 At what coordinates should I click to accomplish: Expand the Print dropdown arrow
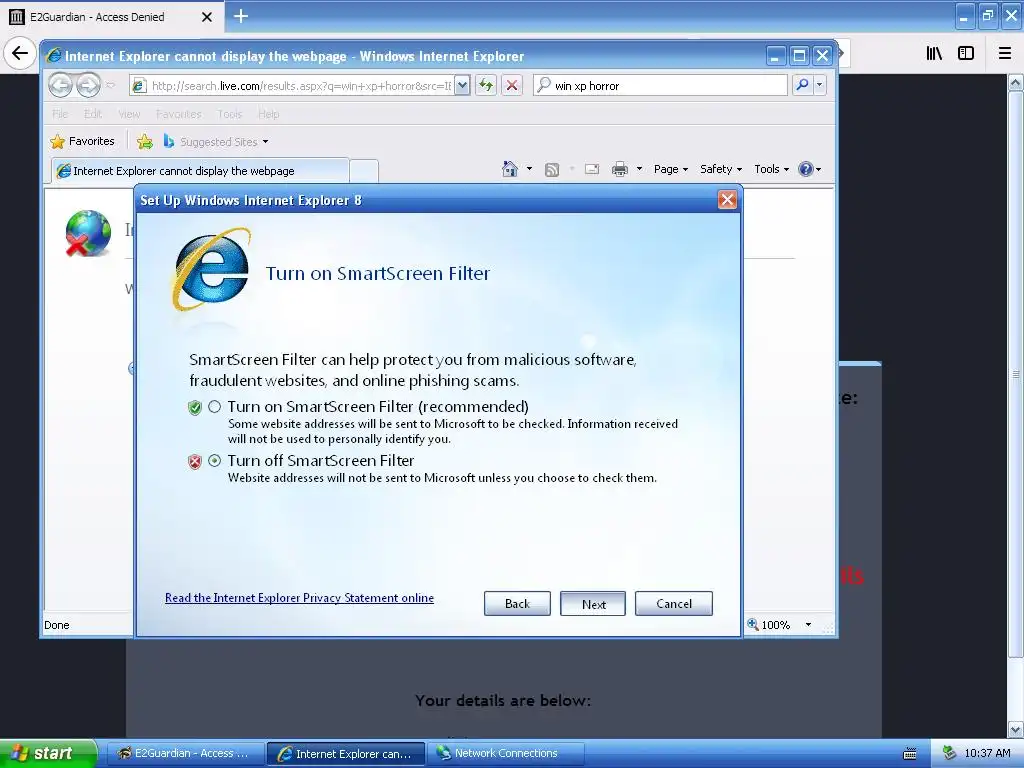[x=639, y=169]
